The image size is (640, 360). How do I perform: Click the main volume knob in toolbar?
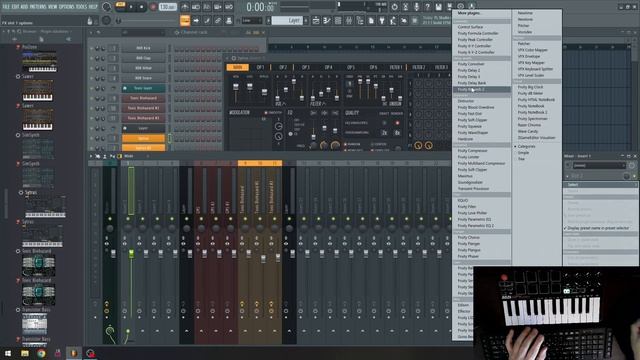coord(107,7)
